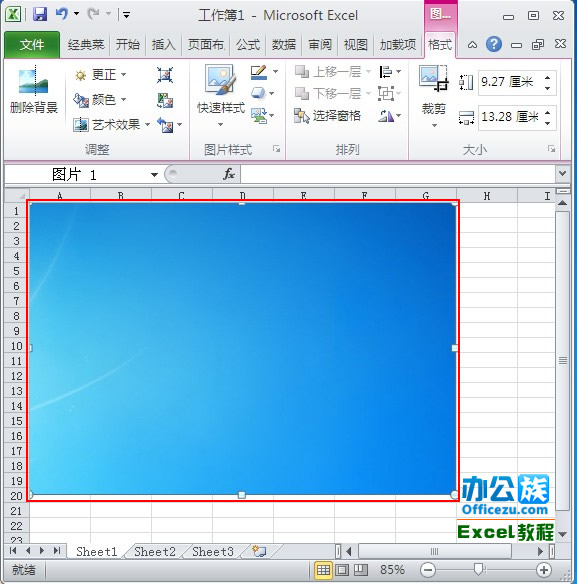This screenshot has height=584, width=577.
Task: Expand the Crop dropdown arrow
Action: point(434,126)
